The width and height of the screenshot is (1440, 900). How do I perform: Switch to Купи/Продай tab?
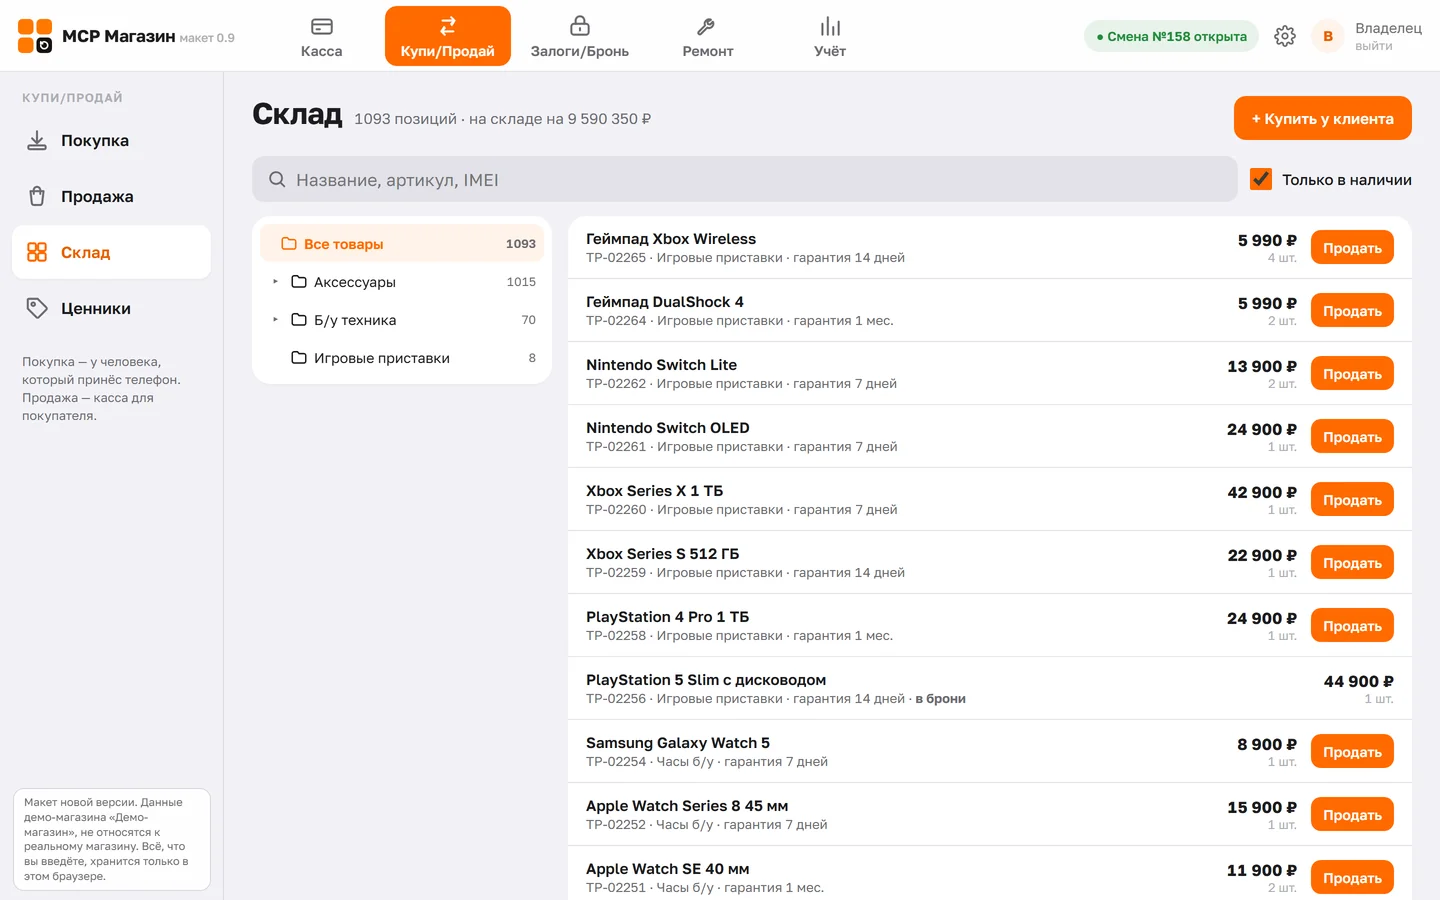448,36
